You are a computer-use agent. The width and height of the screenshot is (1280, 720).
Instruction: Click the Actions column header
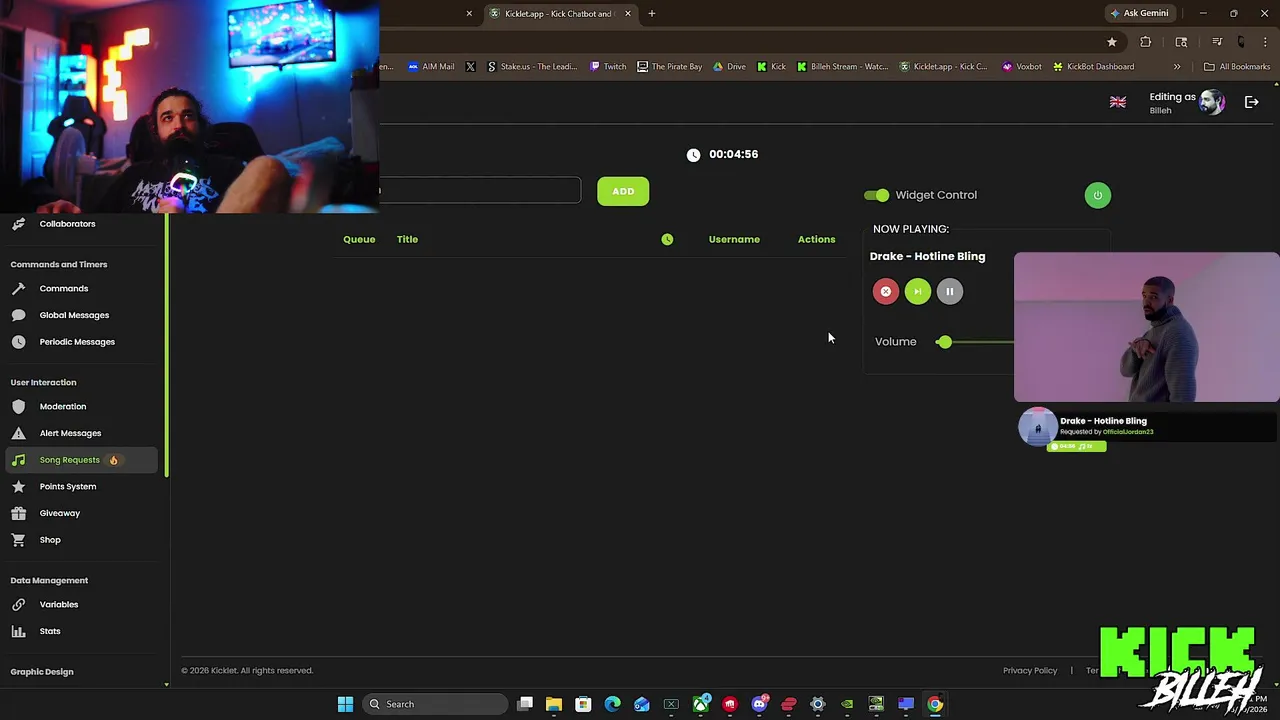(x=816, y=239)
